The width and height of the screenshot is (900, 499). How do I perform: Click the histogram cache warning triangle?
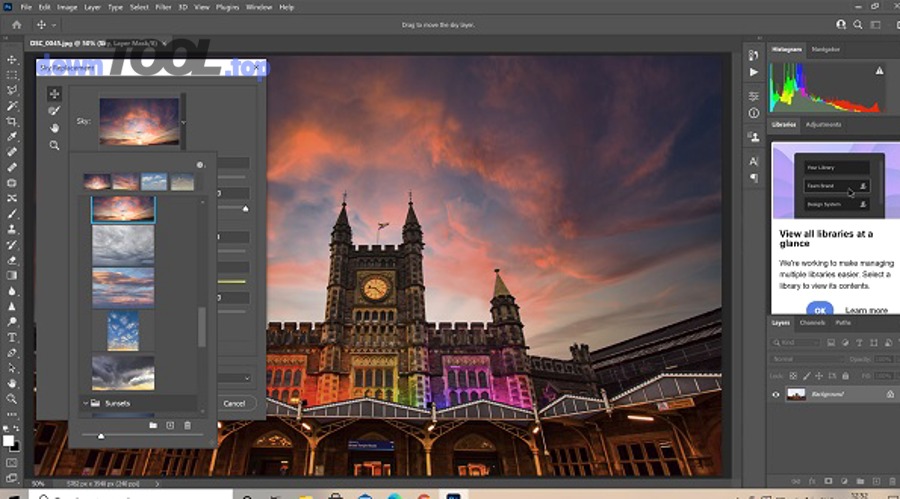point(880,71)
